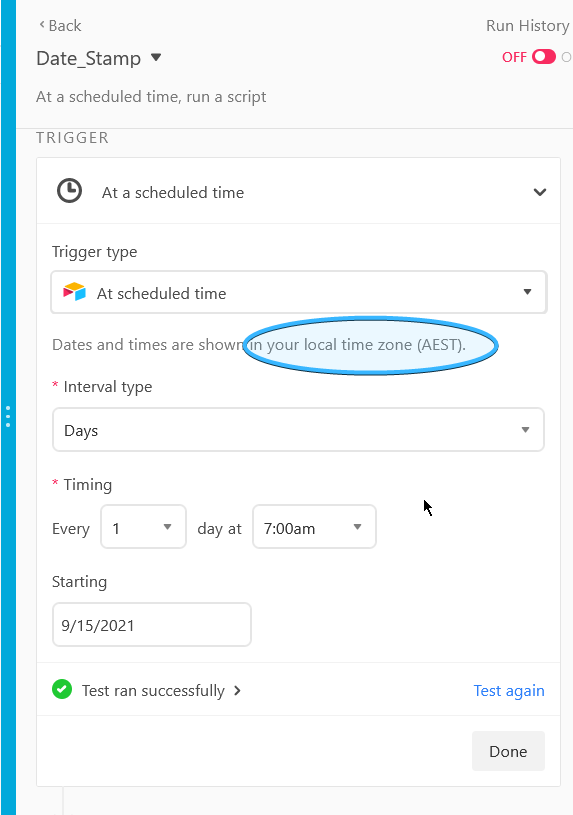
Task: Open Run History
Action: 527,25
